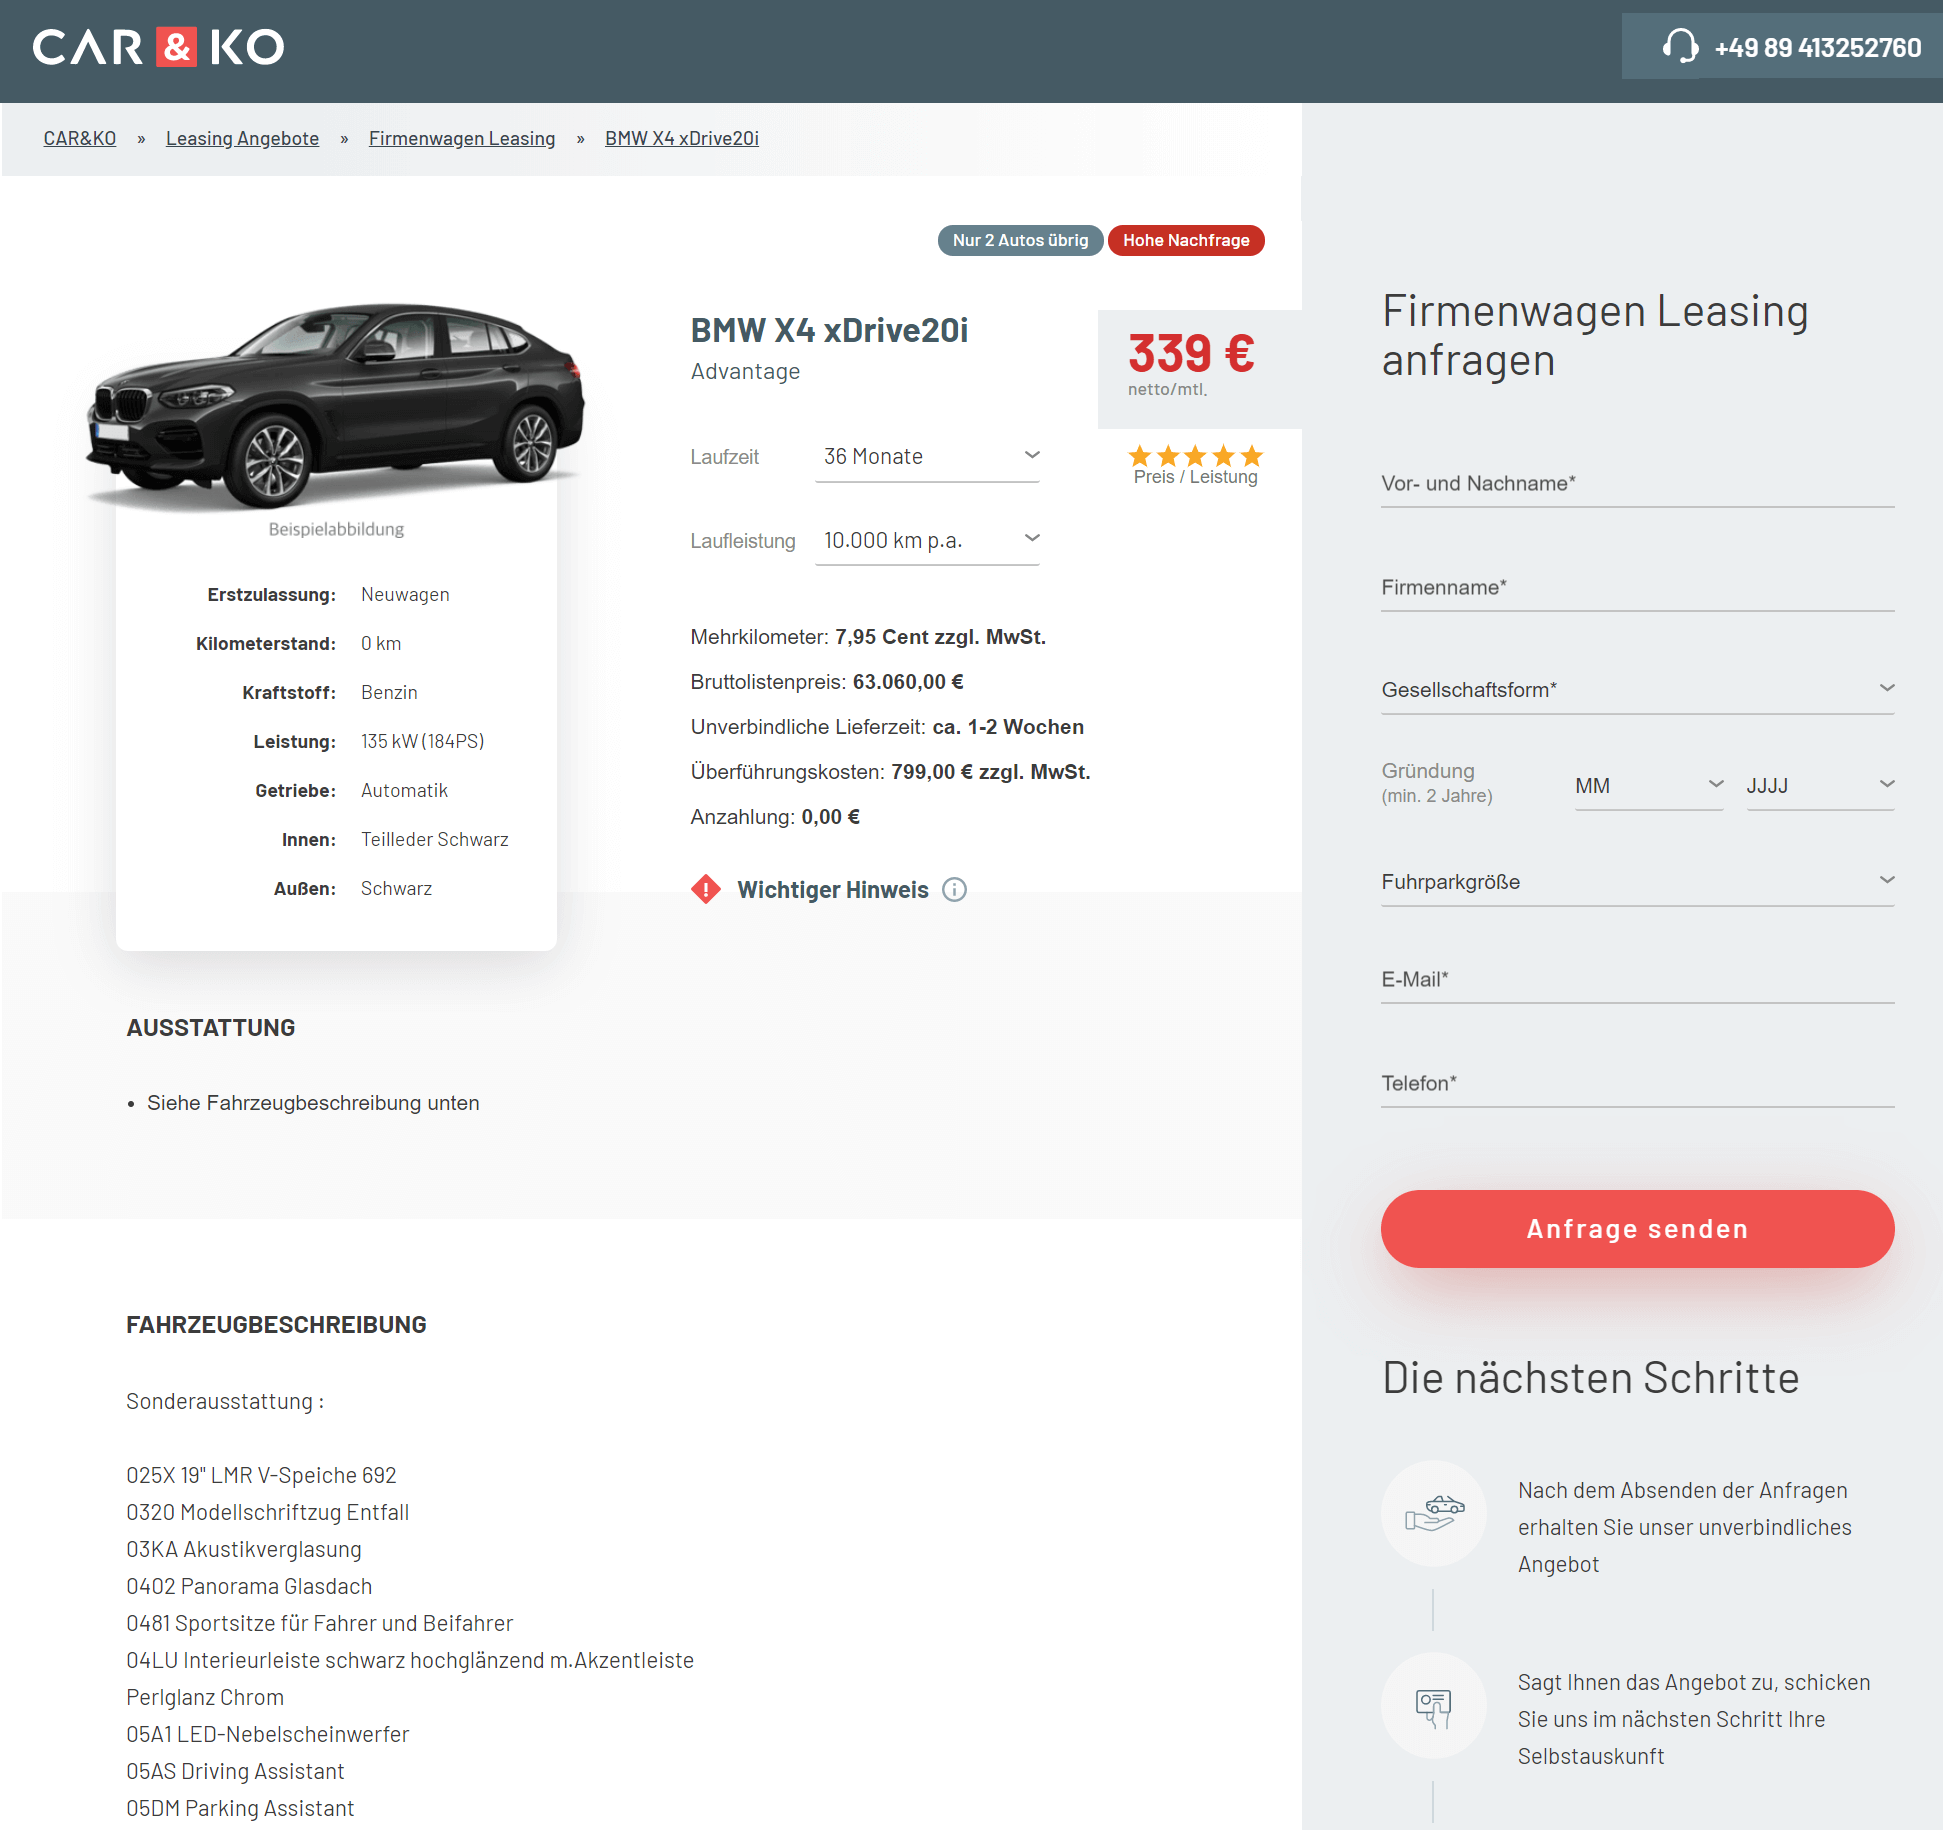Click the Vor- und Nachname field
The height and width of the screenshot is (1830, 1943).
(x=1637, y=484)
